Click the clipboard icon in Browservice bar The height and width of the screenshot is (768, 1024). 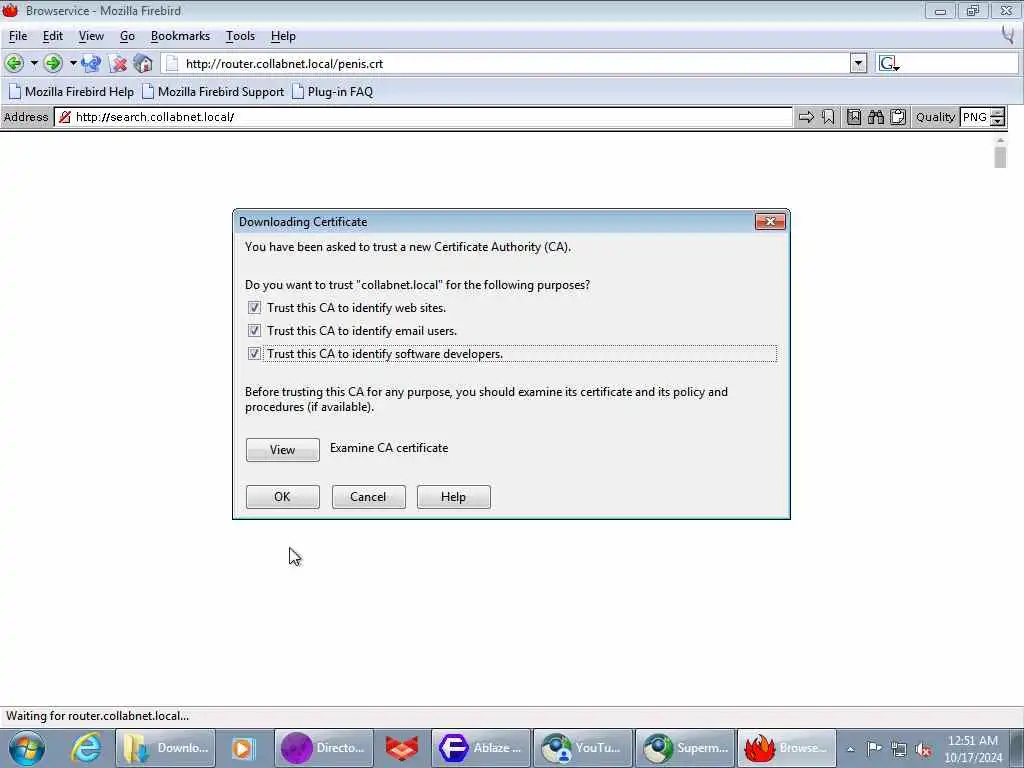[898, 117]
